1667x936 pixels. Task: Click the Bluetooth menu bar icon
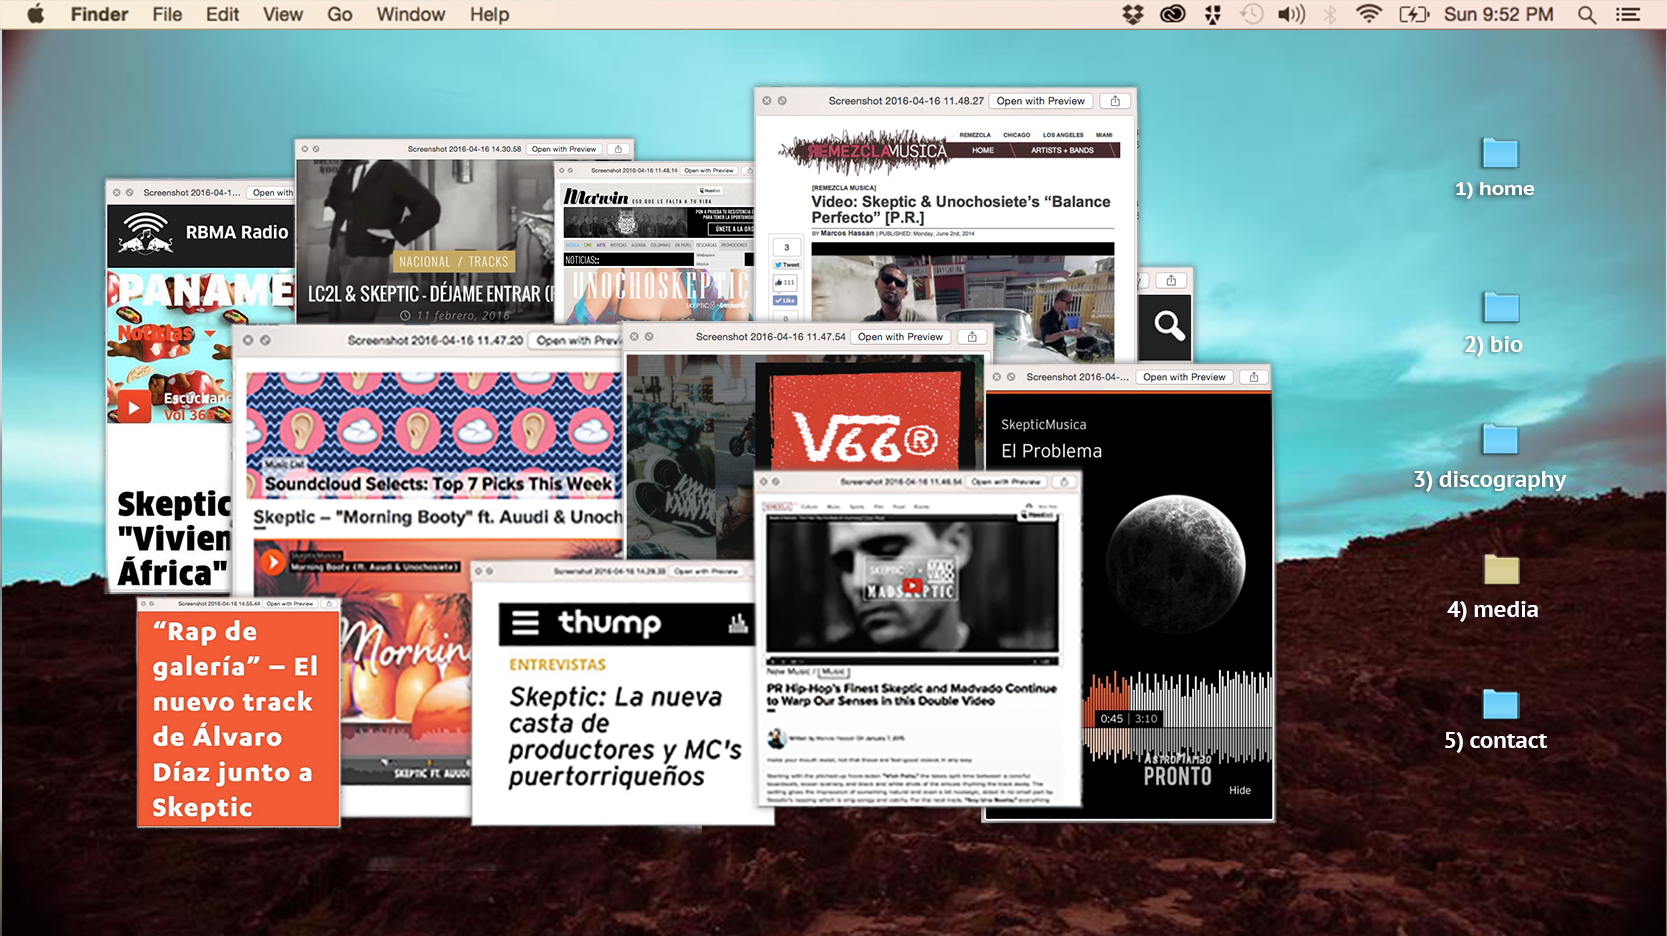click(1330, 14)
